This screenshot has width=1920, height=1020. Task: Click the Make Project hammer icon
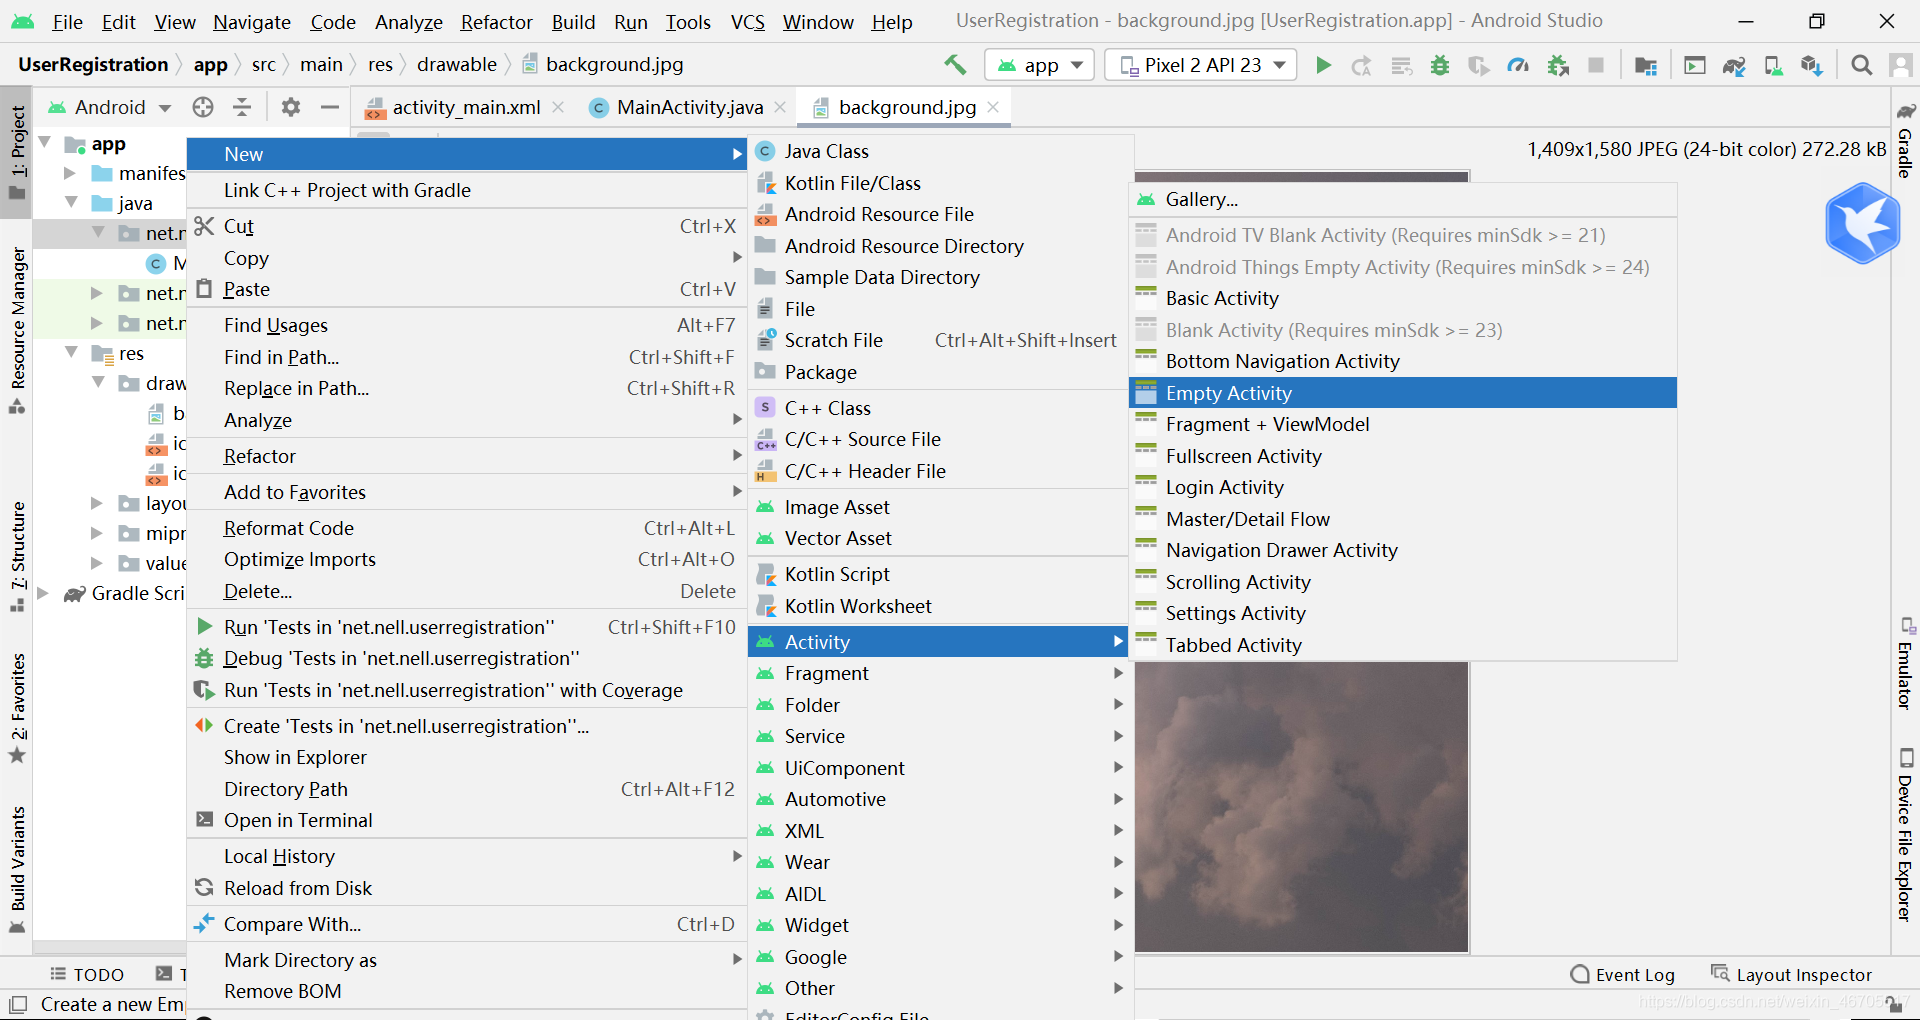[x=955, y=65]
